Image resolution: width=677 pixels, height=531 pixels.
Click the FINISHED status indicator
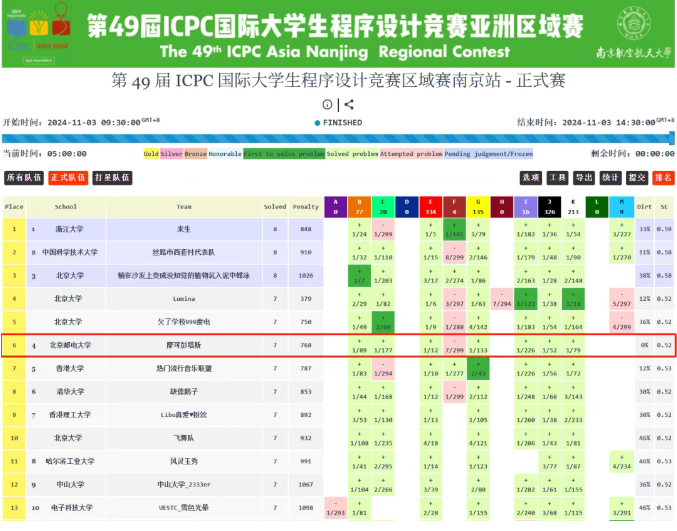click(x=338, y=123)
